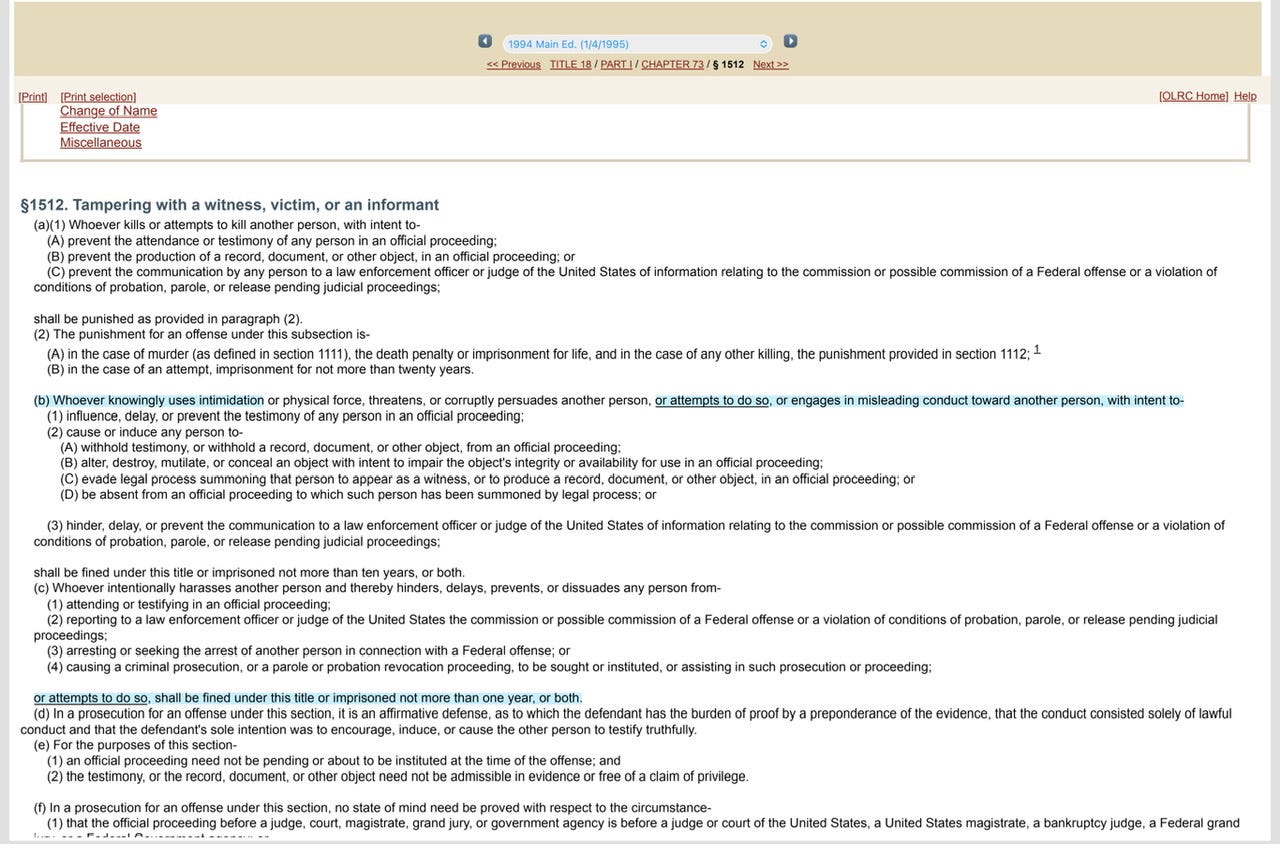This screenshot has width=1280, height=844.
Task: Click 'shall be punished as provided in paragraph (2).'
Action: 168,319
